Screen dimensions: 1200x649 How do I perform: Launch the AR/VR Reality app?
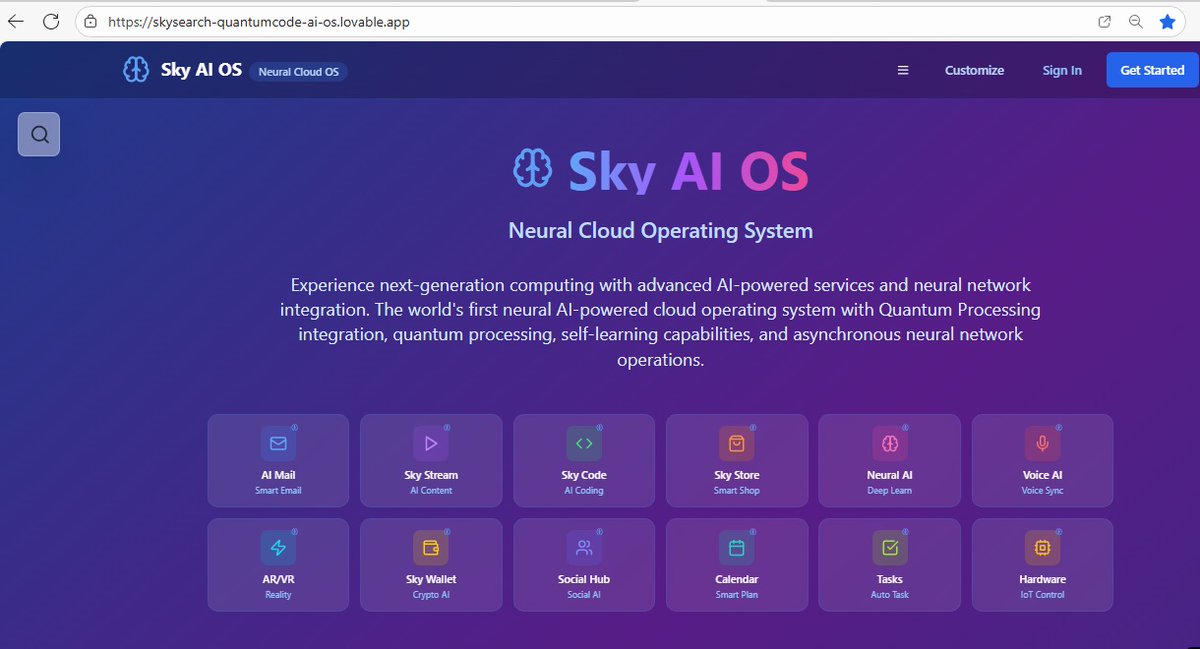point(278,565)
